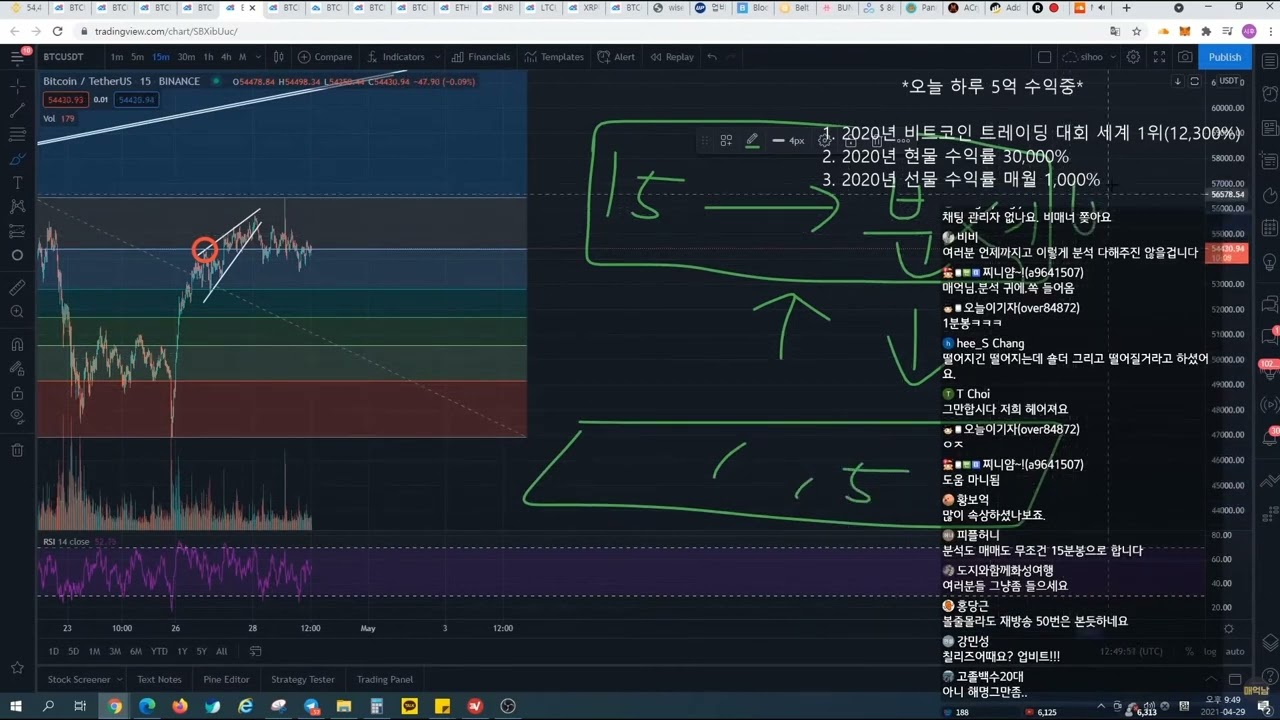1280x720 pixels.
Task: Select the crosshair cursor tool
Action: pos(17,86)
